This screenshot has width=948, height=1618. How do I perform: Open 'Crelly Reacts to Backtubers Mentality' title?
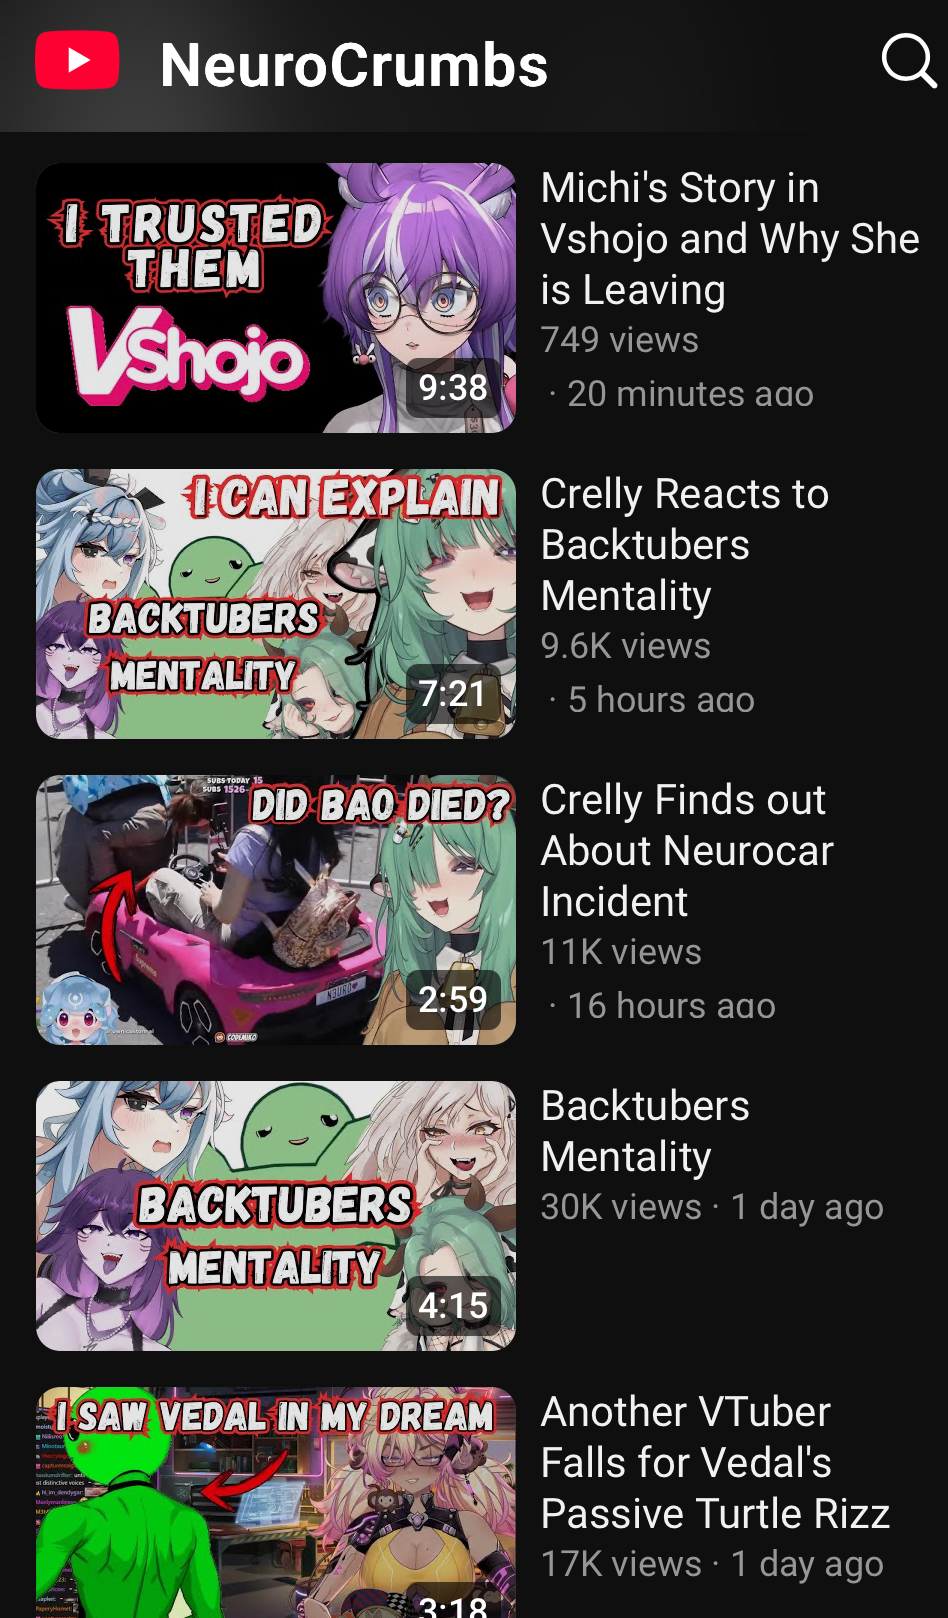(685, 545)
